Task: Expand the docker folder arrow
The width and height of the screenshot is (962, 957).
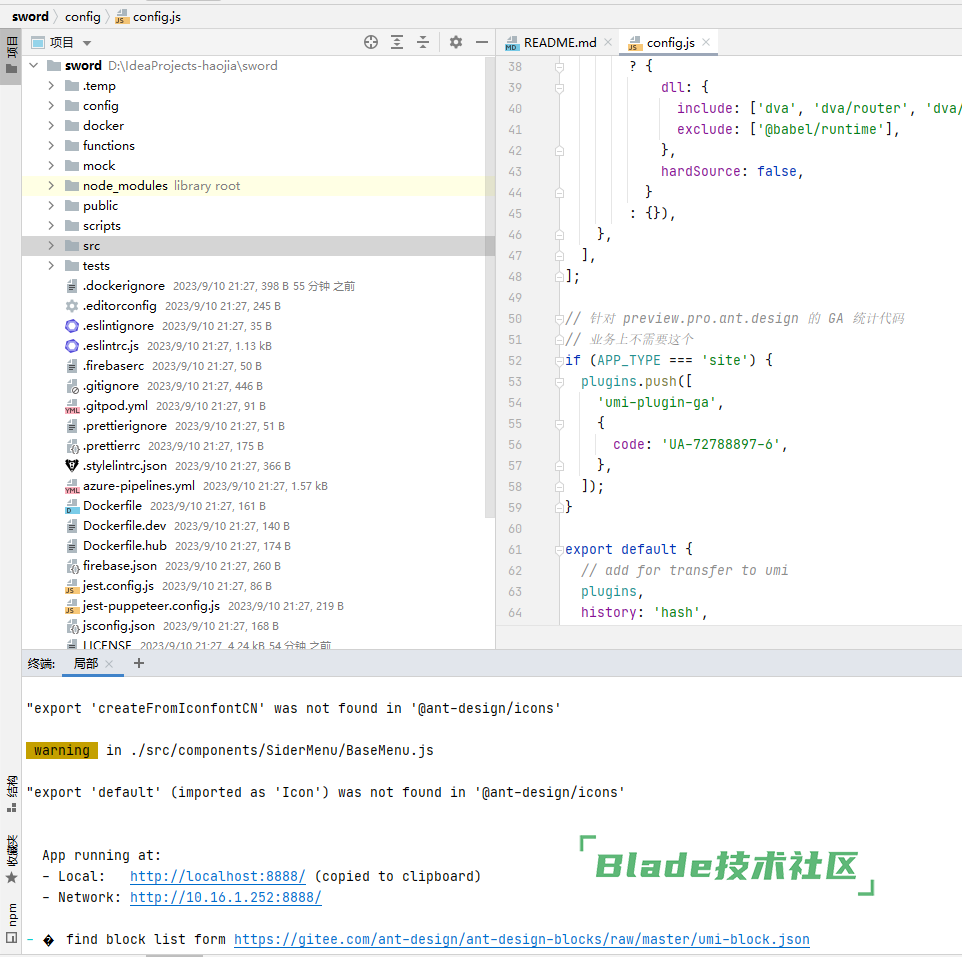Action: tap(52, 126)
